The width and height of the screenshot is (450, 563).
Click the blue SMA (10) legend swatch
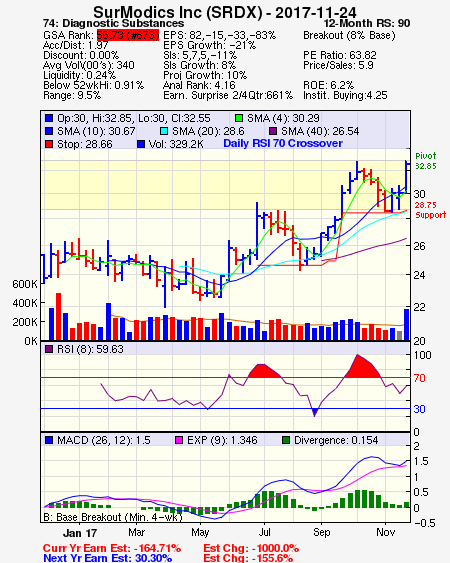[x=49, y=131]
